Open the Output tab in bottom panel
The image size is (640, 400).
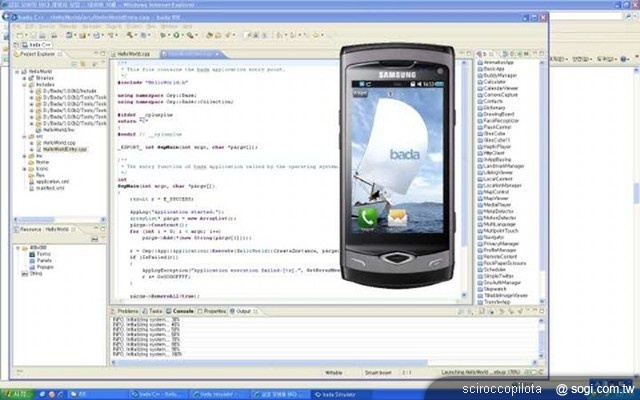tap(243, 311)
